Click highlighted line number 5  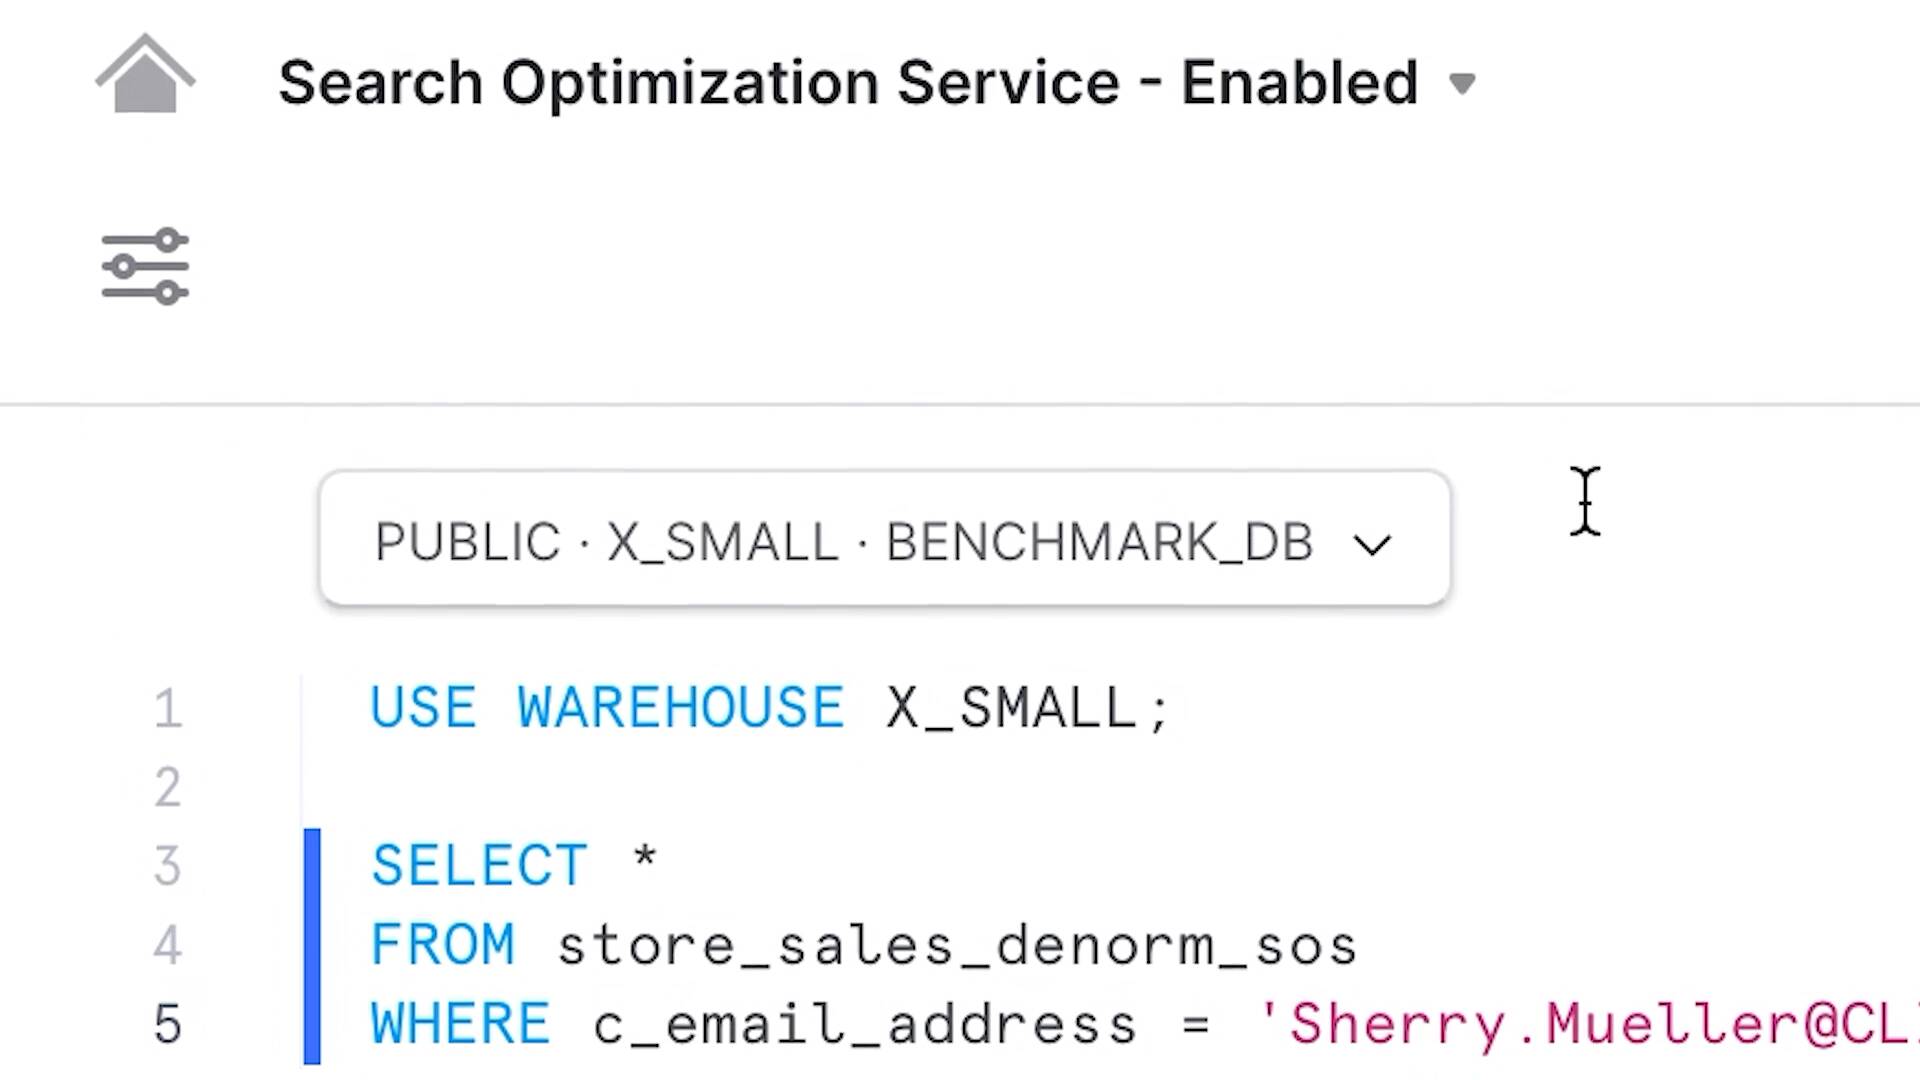click(168, 1024)
